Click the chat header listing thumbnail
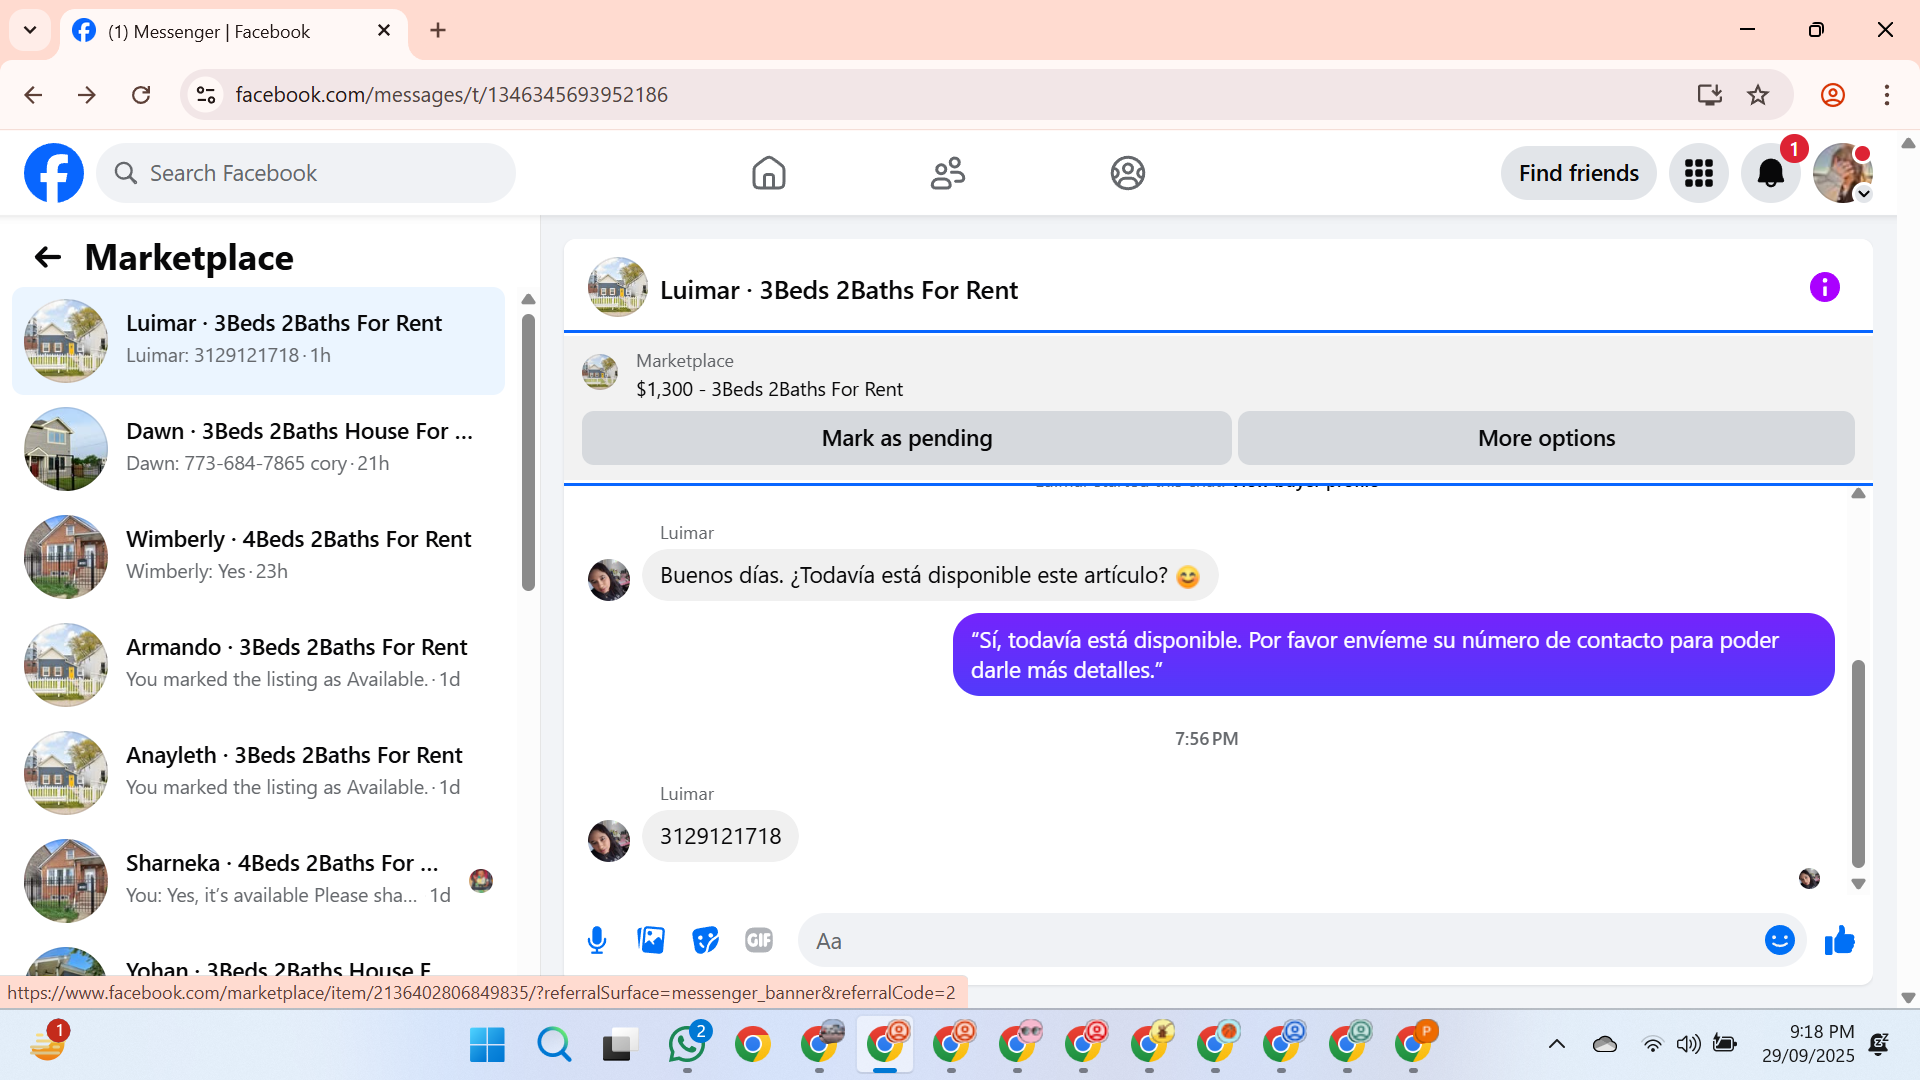 617,288
